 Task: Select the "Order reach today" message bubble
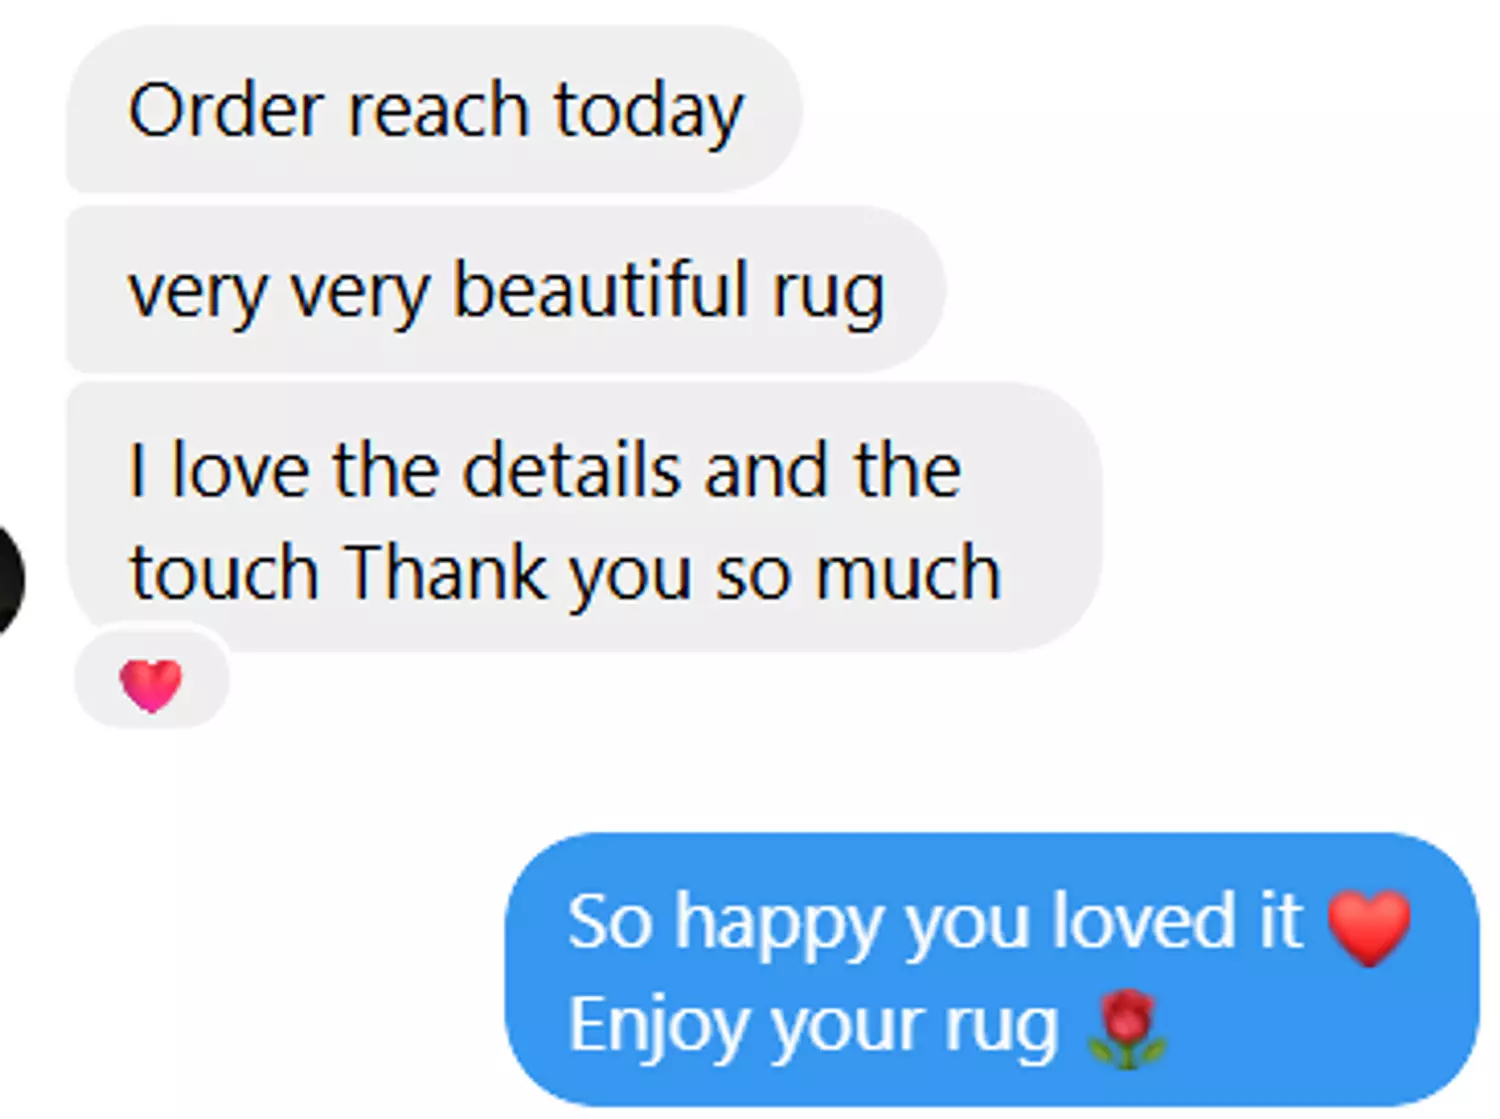coord(434,110)
